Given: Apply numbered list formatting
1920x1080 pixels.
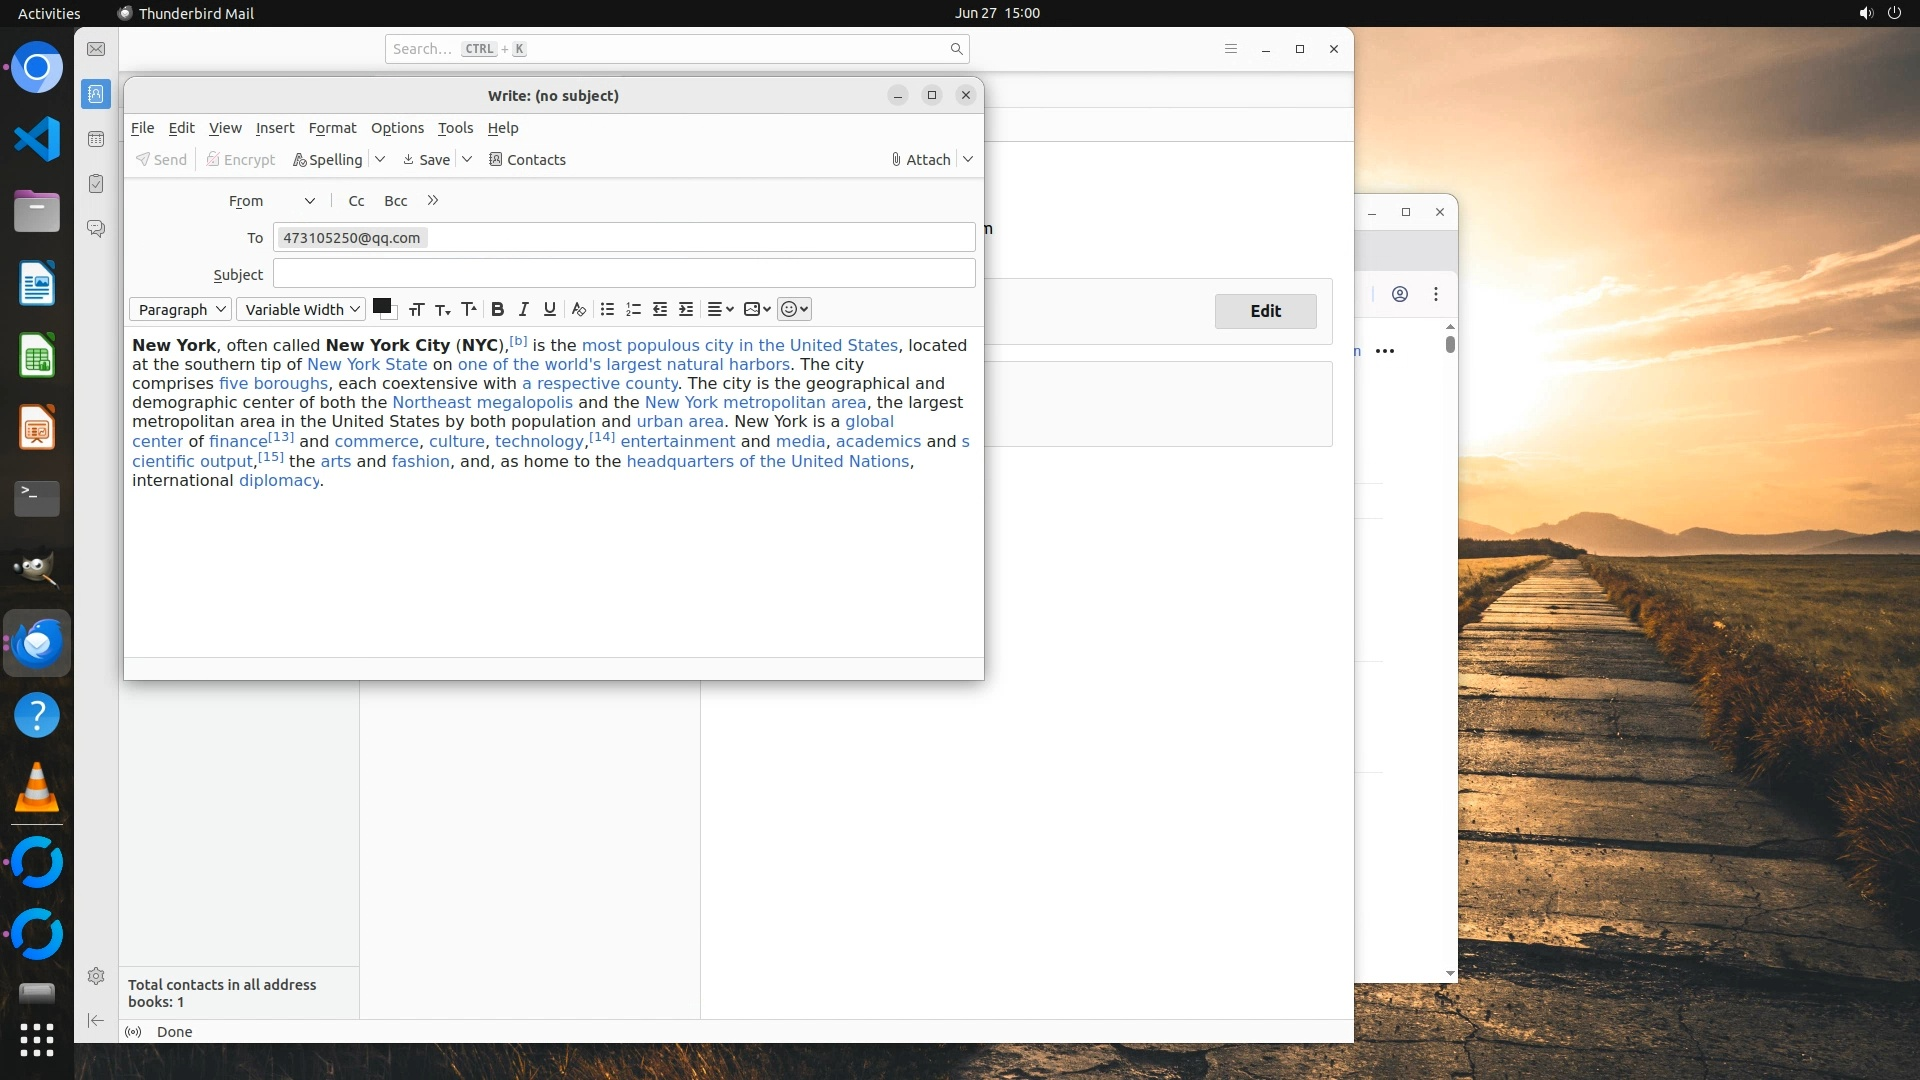Looking at the screenshot, I should point(633,309).
